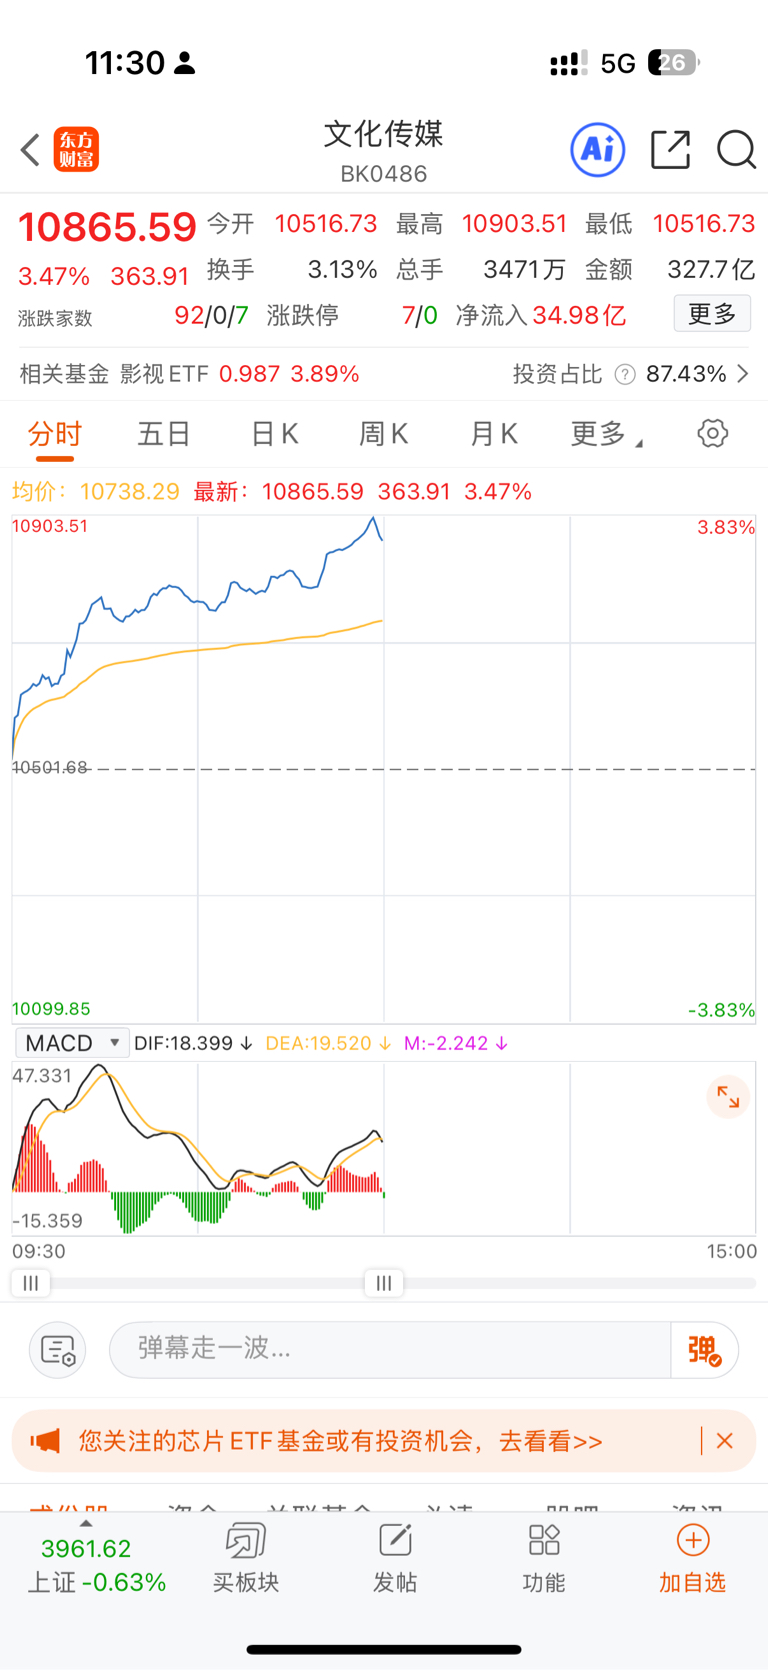
Task: Open the MACD indicator dropdown
Action: pos(72,1043)
